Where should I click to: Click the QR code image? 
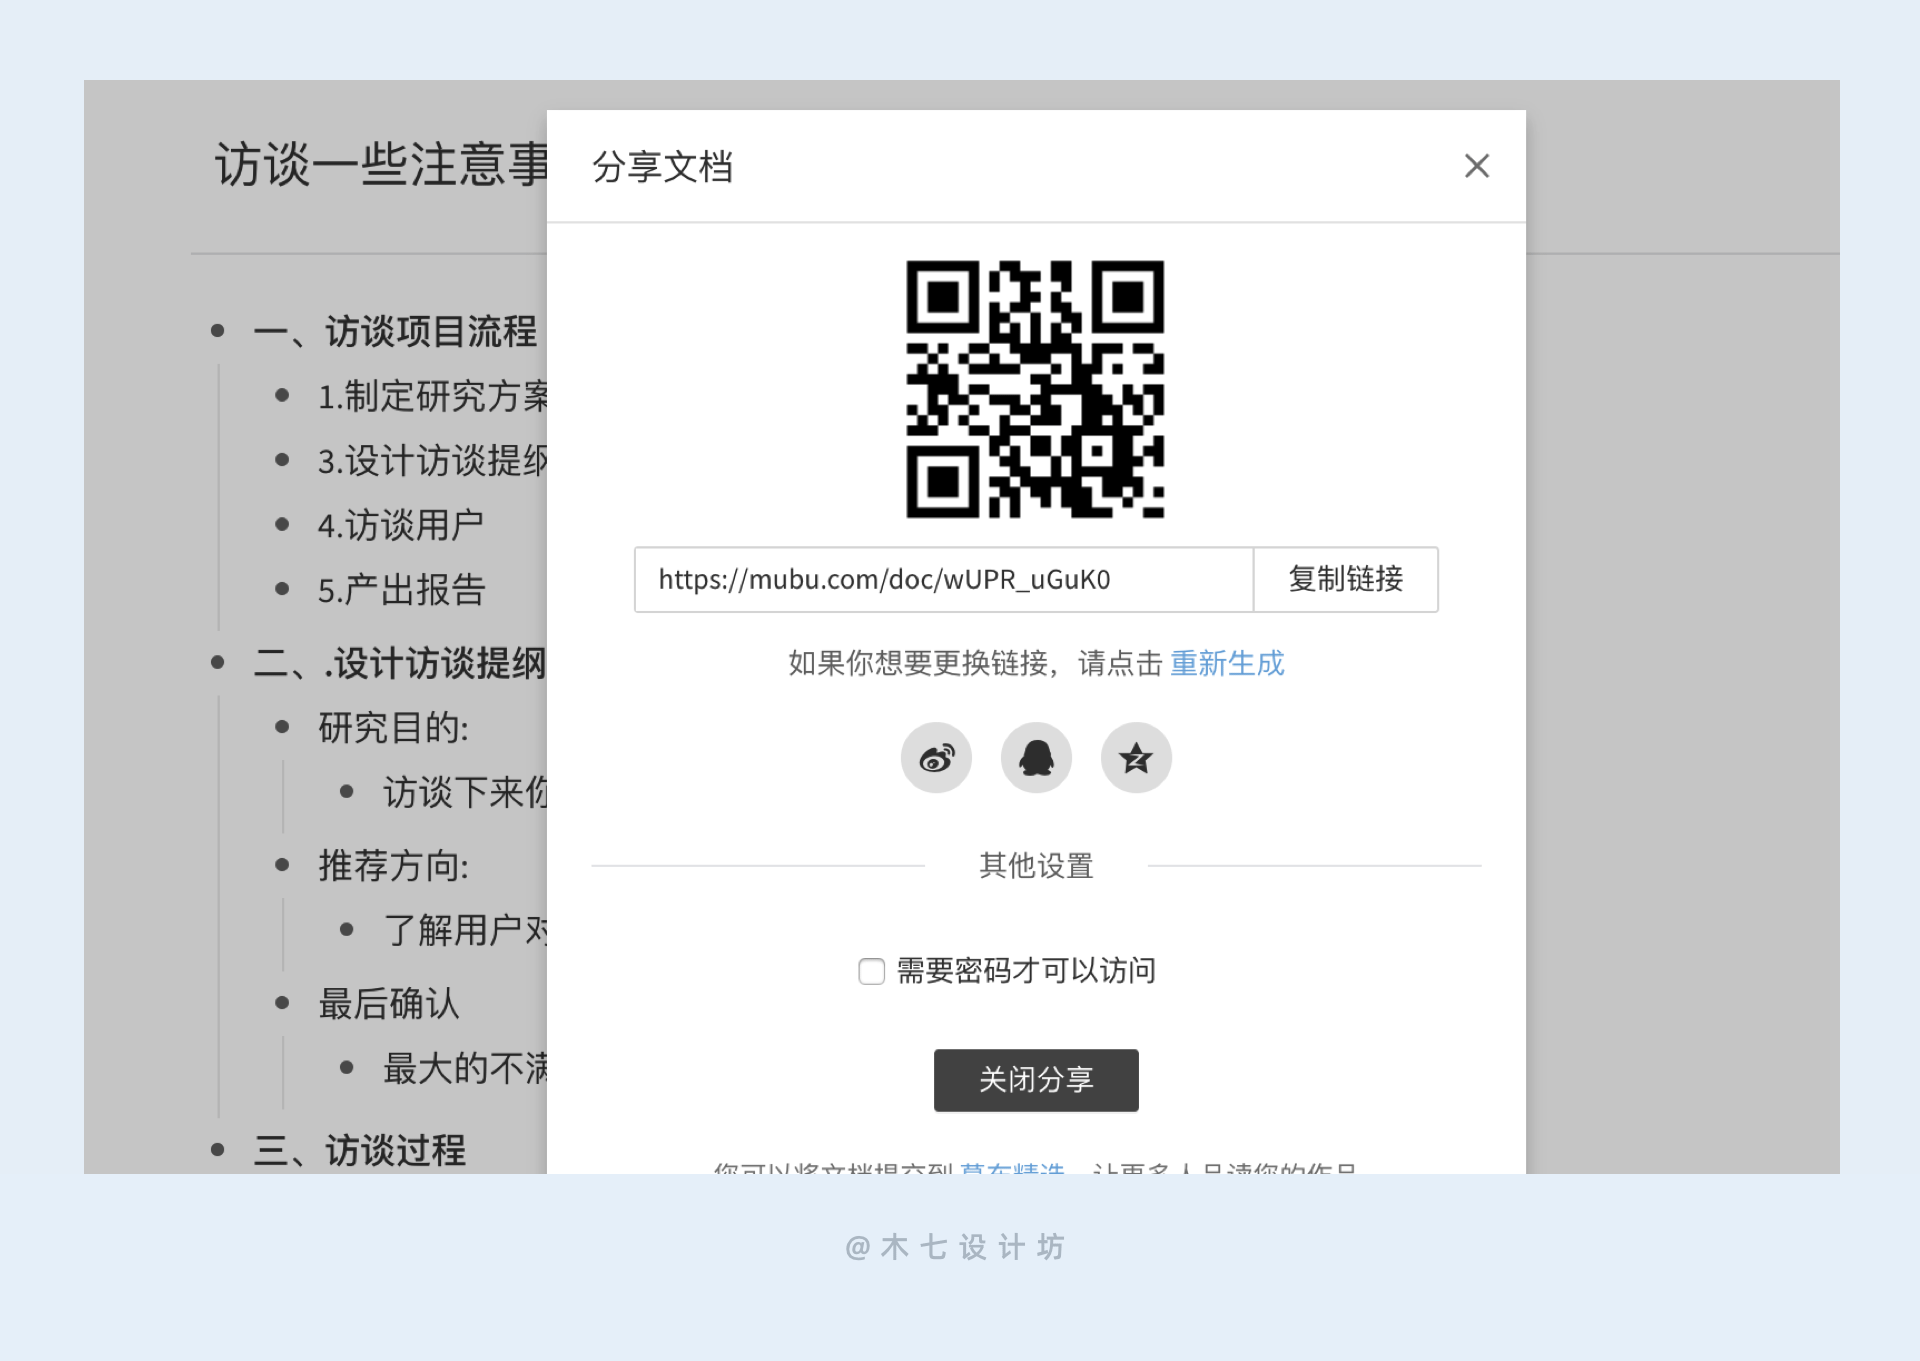[x=1035, y=389]
